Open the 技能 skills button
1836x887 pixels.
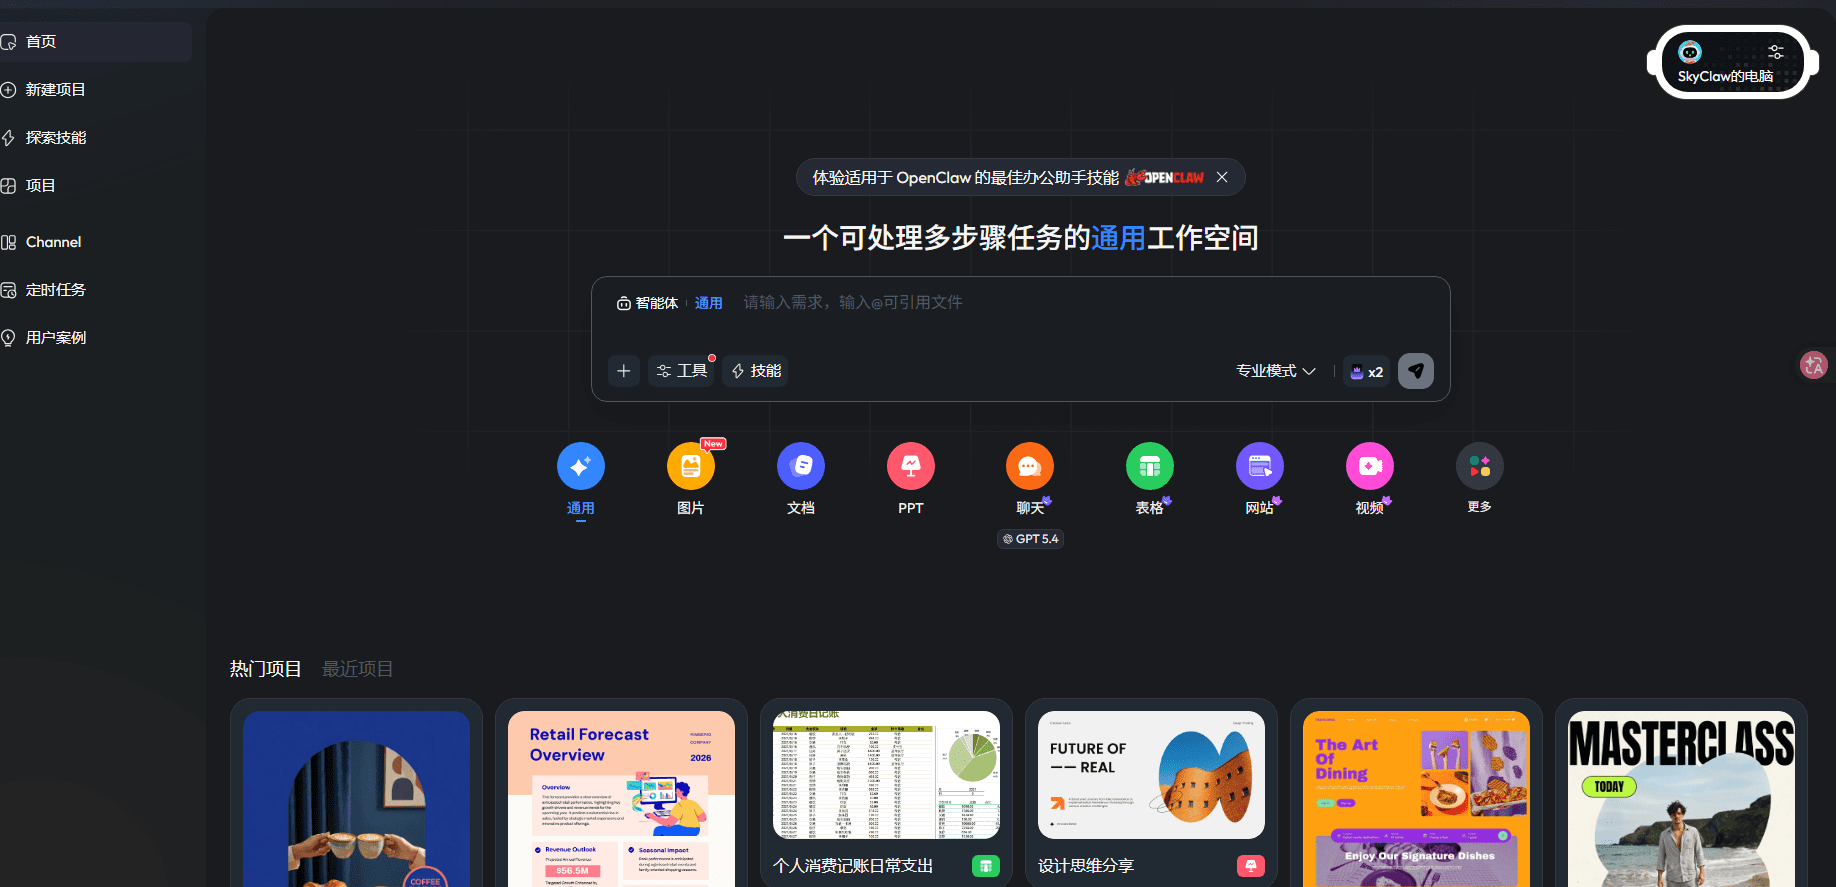click(x=756, y=371)
